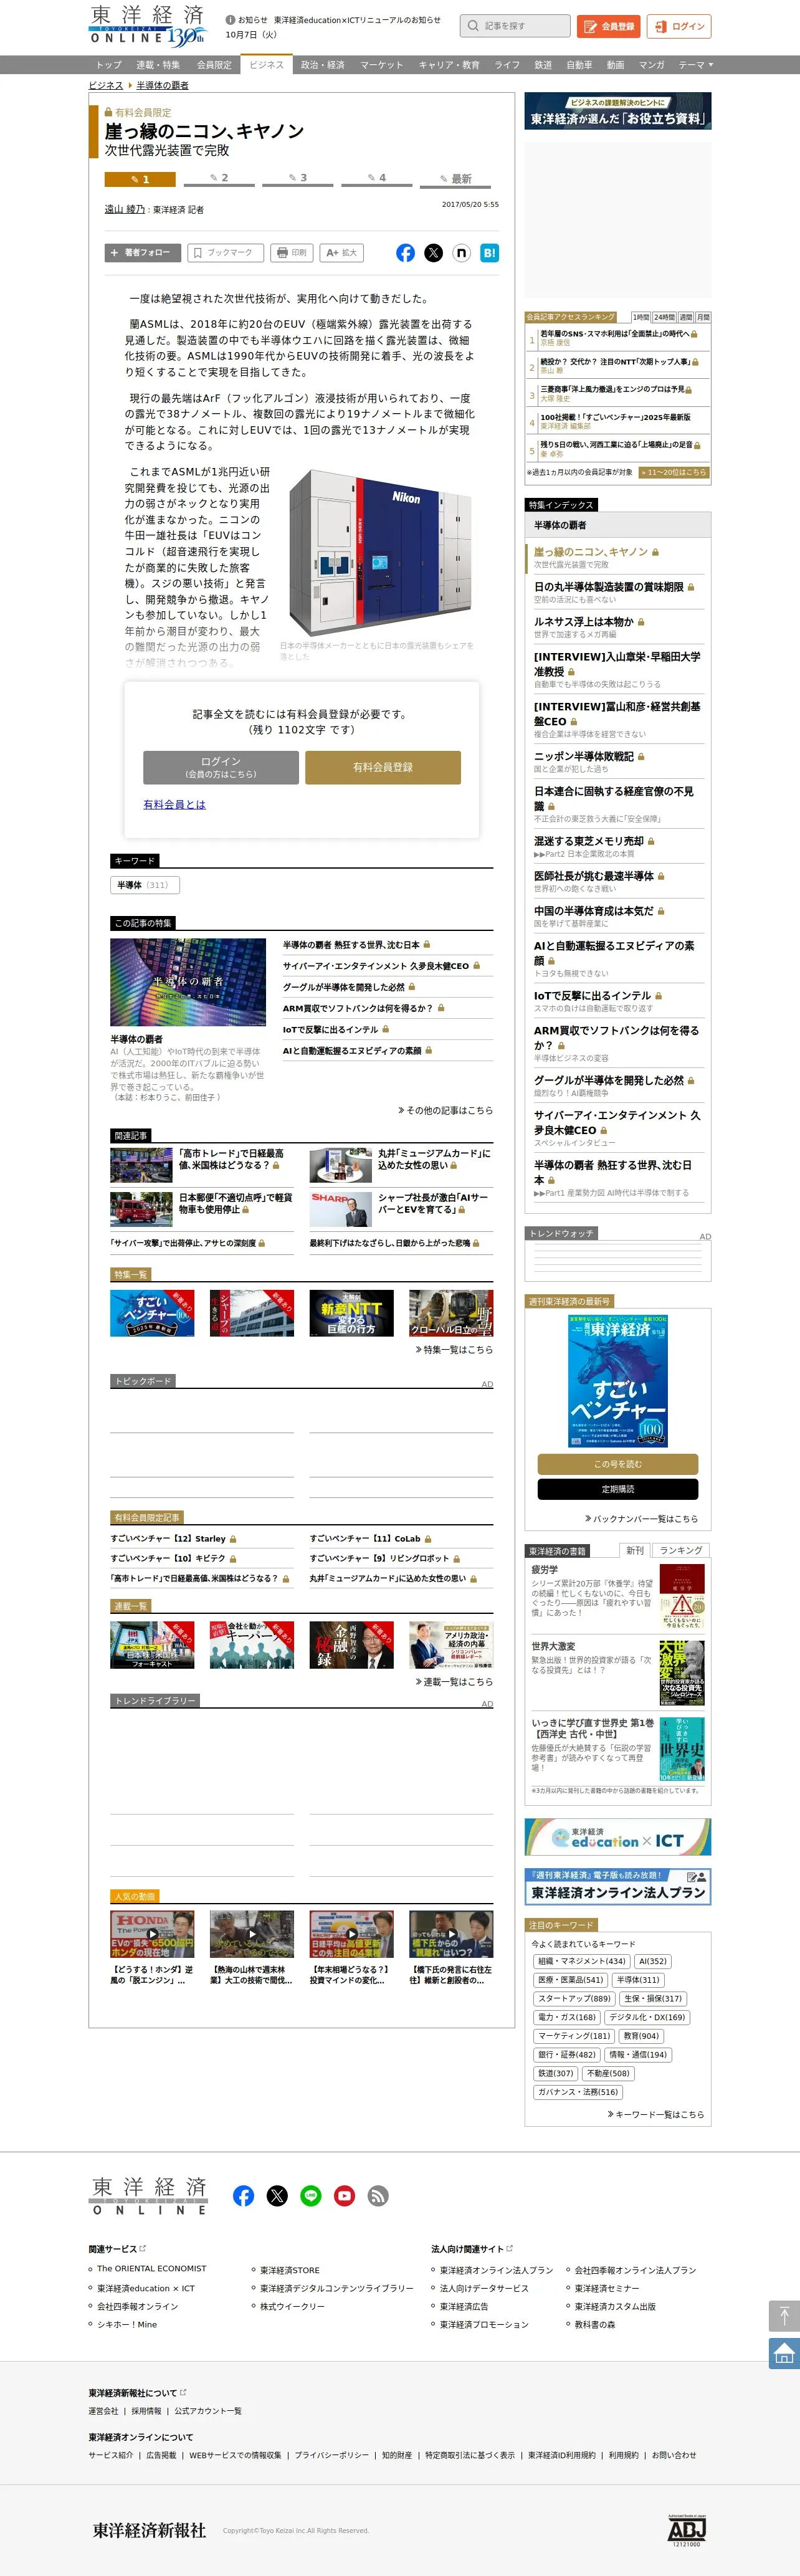Share article on note icon
Viewport: 800px width, 2576px height.
461,253
